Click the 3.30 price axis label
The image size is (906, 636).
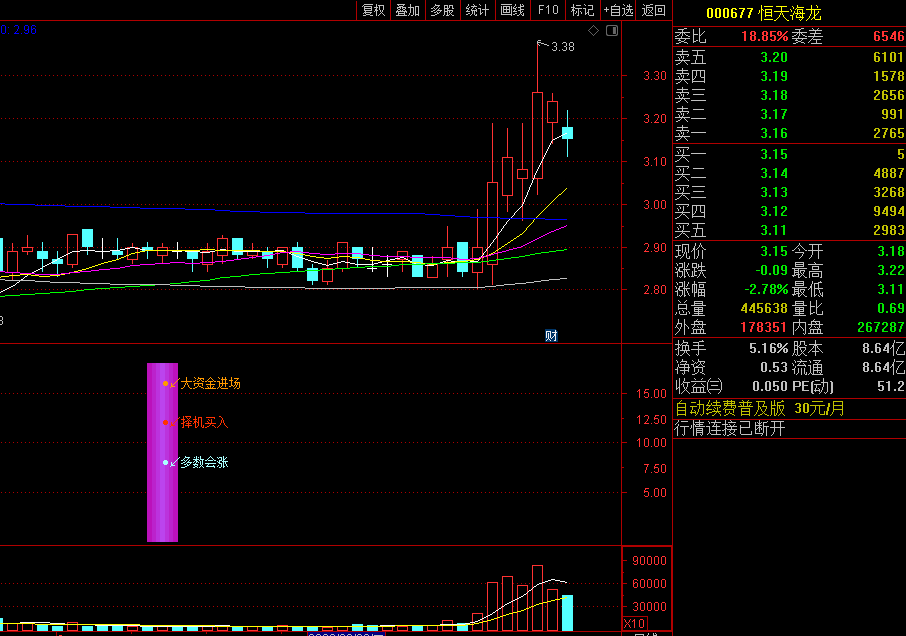[655, 76]
